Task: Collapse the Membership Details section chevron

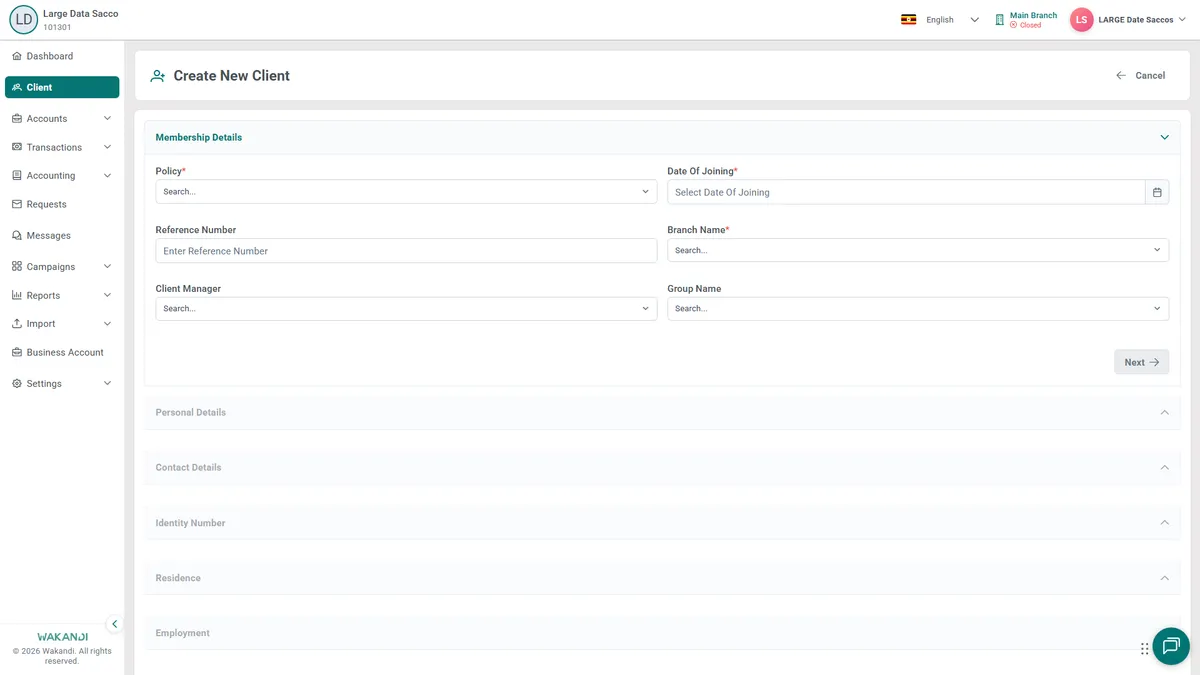Action: (x=1164, y=137)
